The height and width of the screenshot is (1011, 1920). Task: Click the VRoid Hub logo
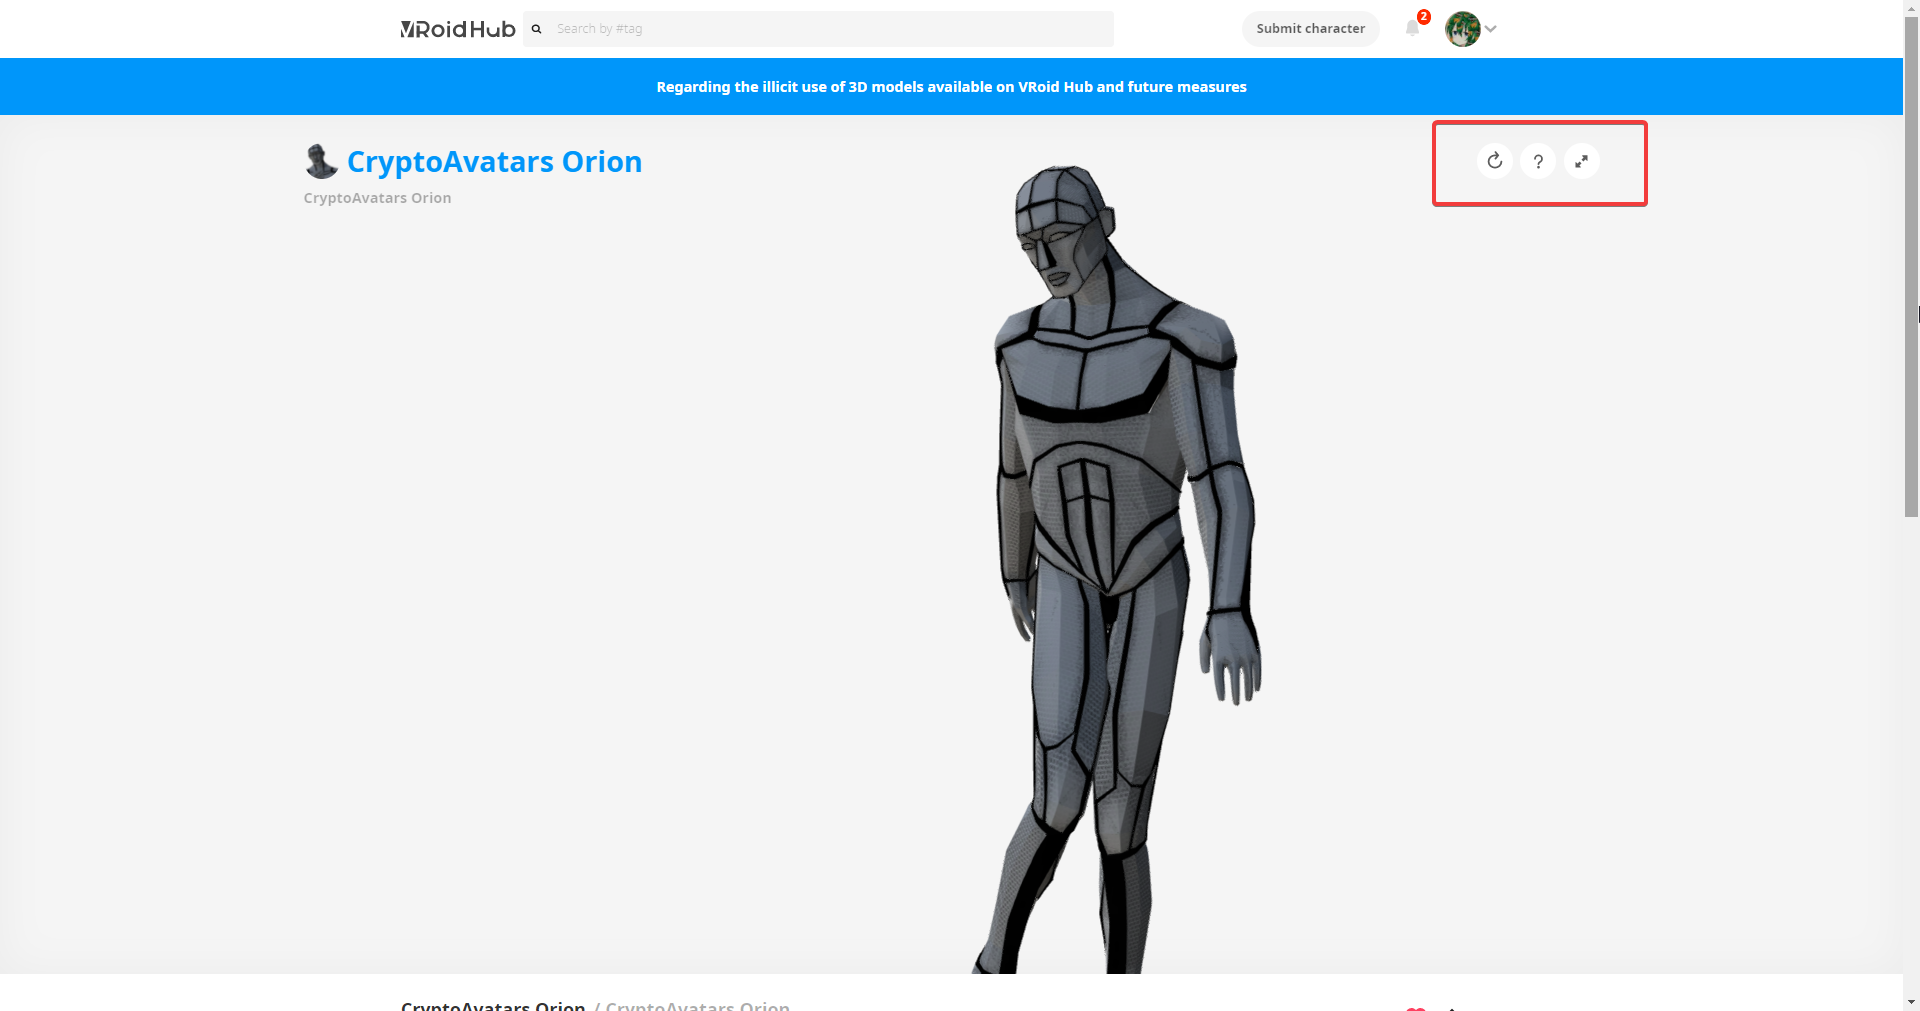457,29
